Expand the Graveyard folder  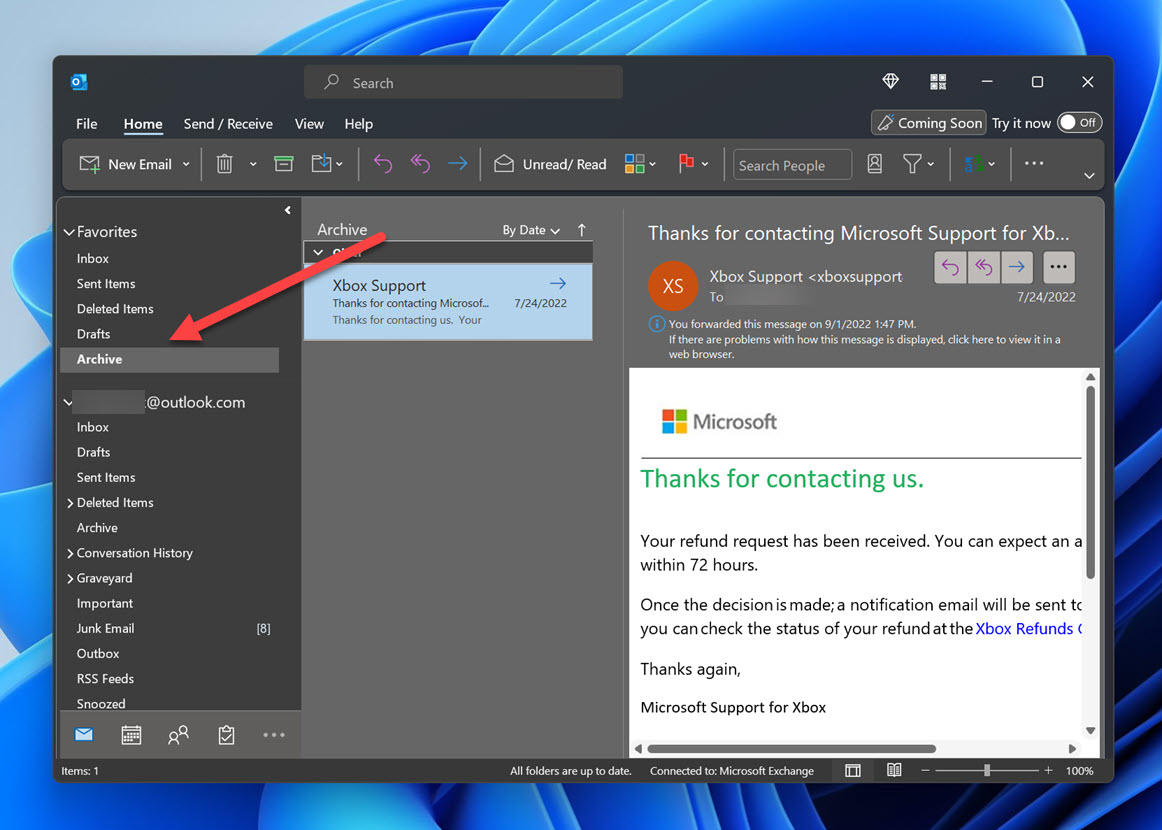pos(70,579)
